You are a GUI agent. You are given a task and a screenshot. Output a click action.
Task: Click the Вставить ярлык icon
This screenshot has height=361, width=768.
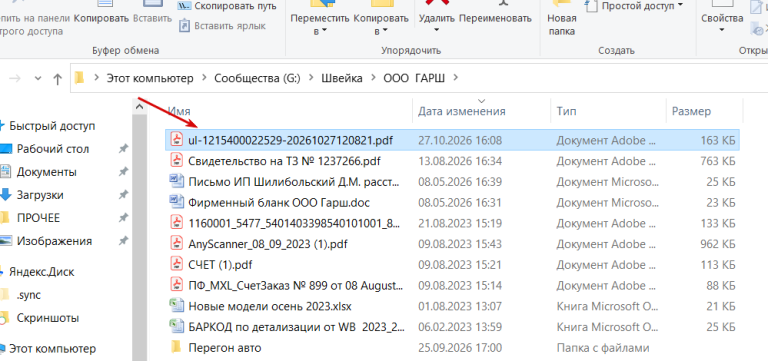click(x=184, y=25)
